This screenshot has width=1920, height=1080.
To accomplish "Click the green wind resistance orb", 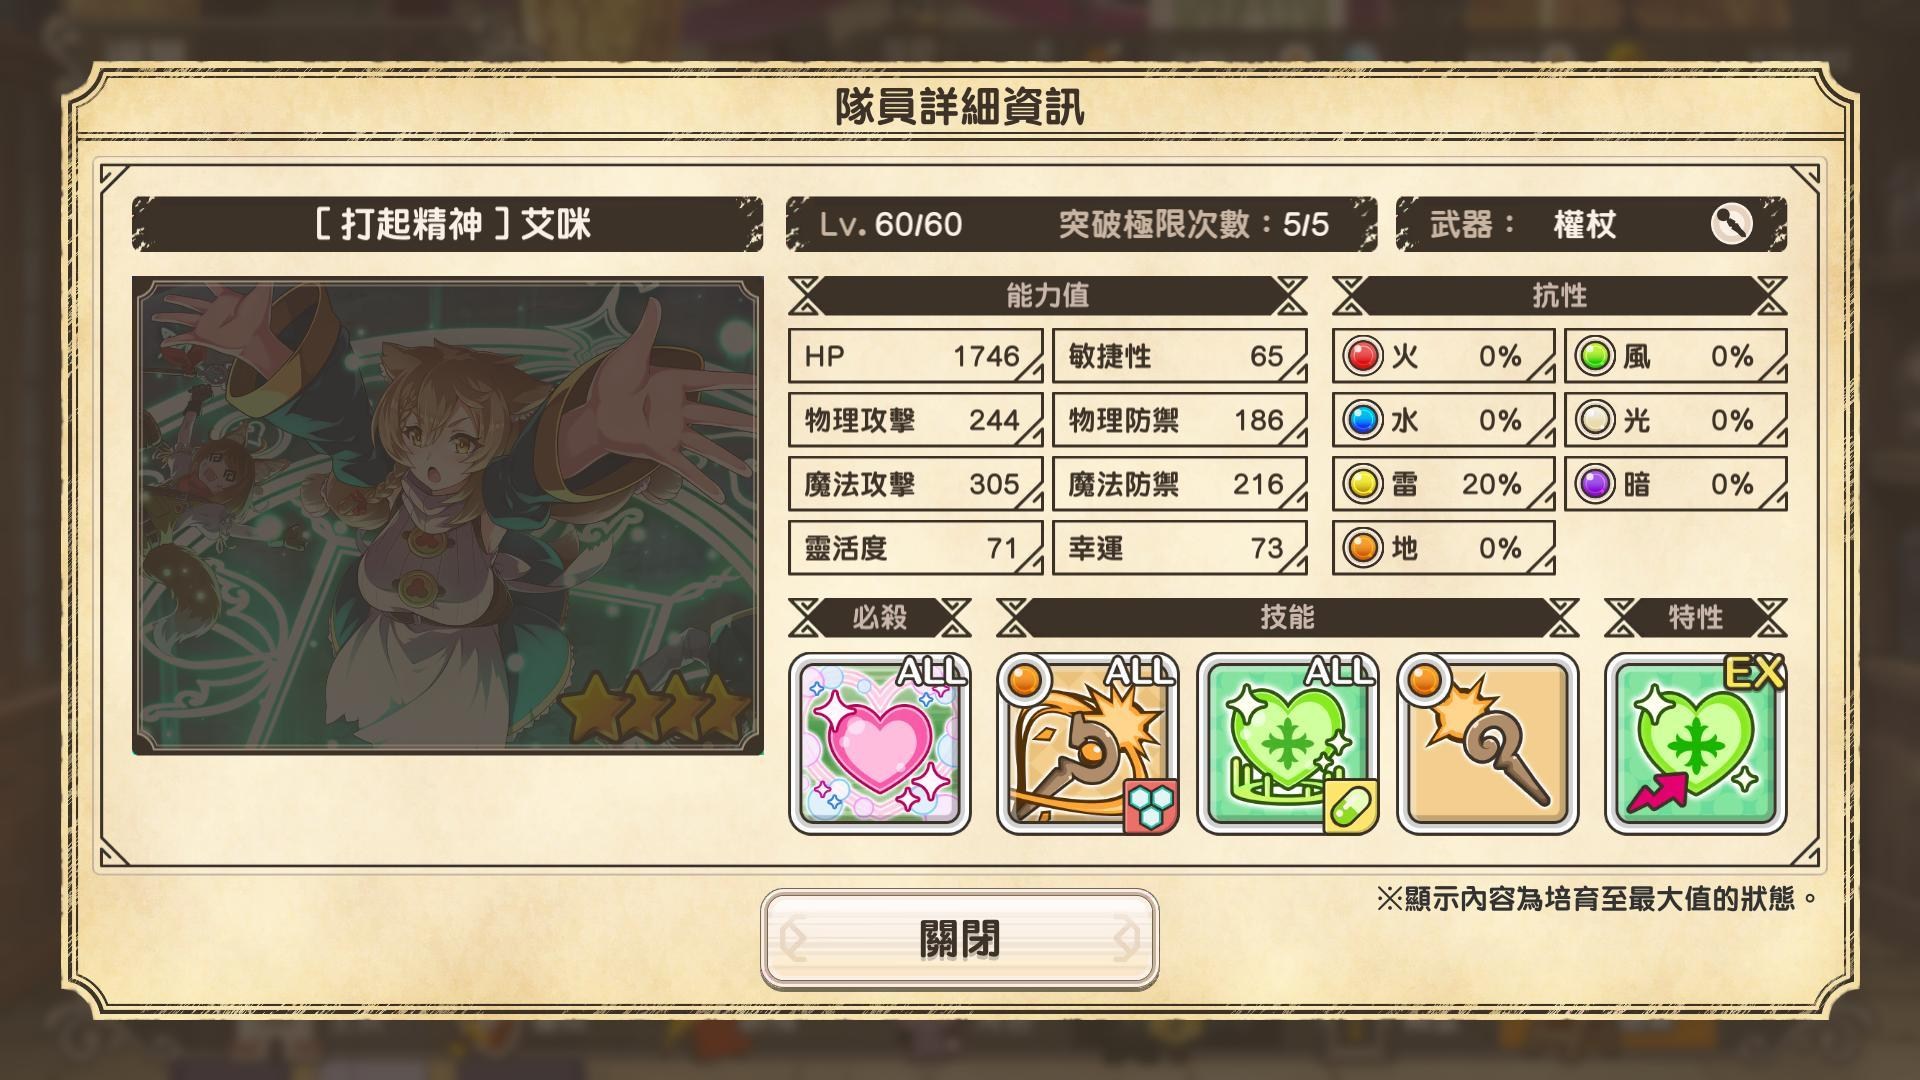I will click(x=1595, y=356).
